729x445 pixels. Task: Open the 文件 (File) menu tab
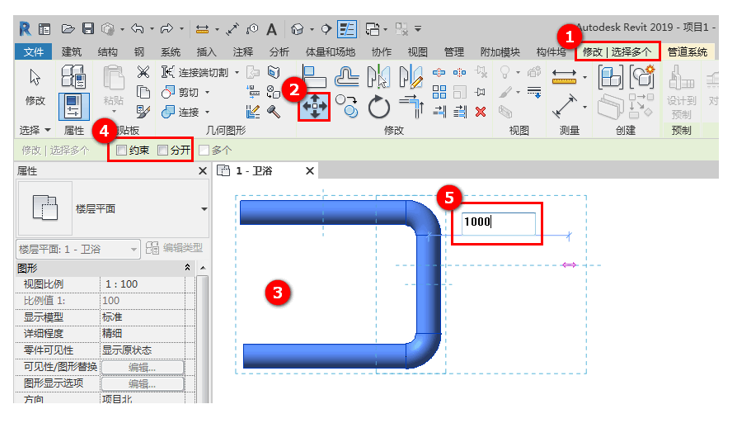click(x=33, y=52)
